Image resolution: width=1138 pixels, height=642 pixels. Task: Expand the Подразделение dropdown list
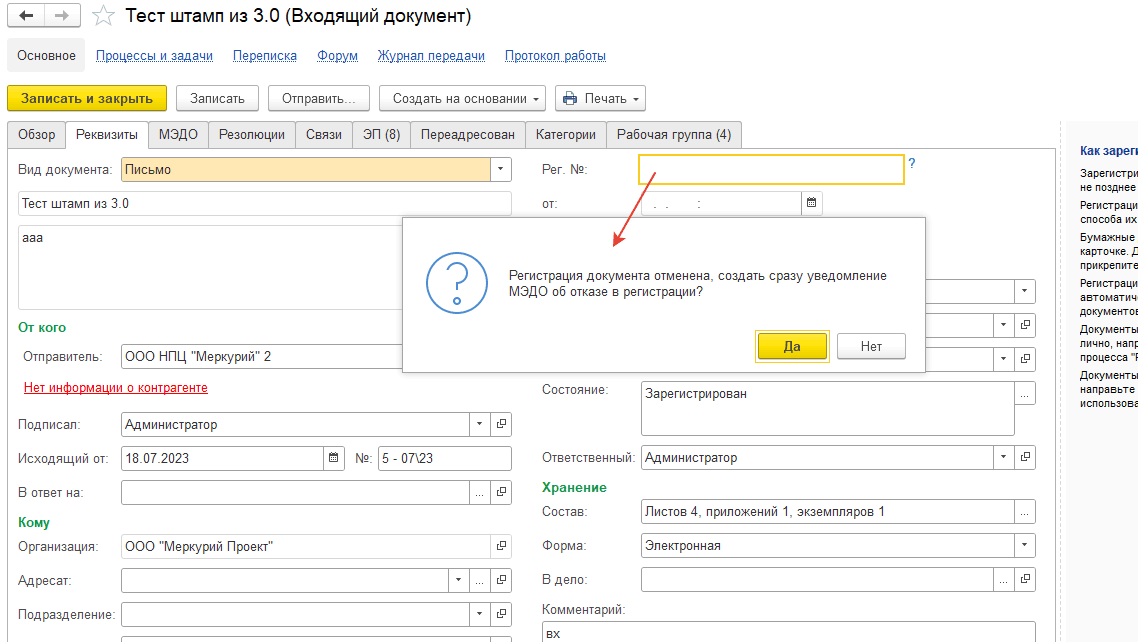479,614
